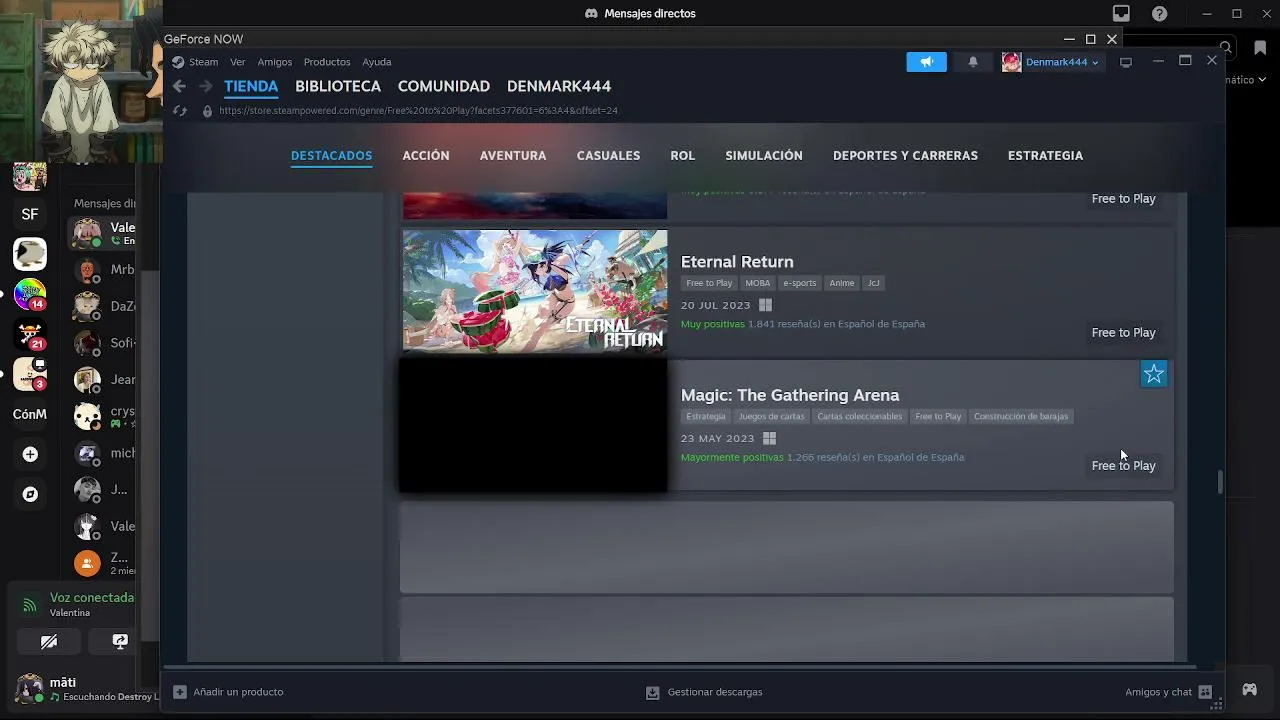Switch to the COMUNIDAD tab
The height and width of the screenshot is (720, 1280).
444,87
